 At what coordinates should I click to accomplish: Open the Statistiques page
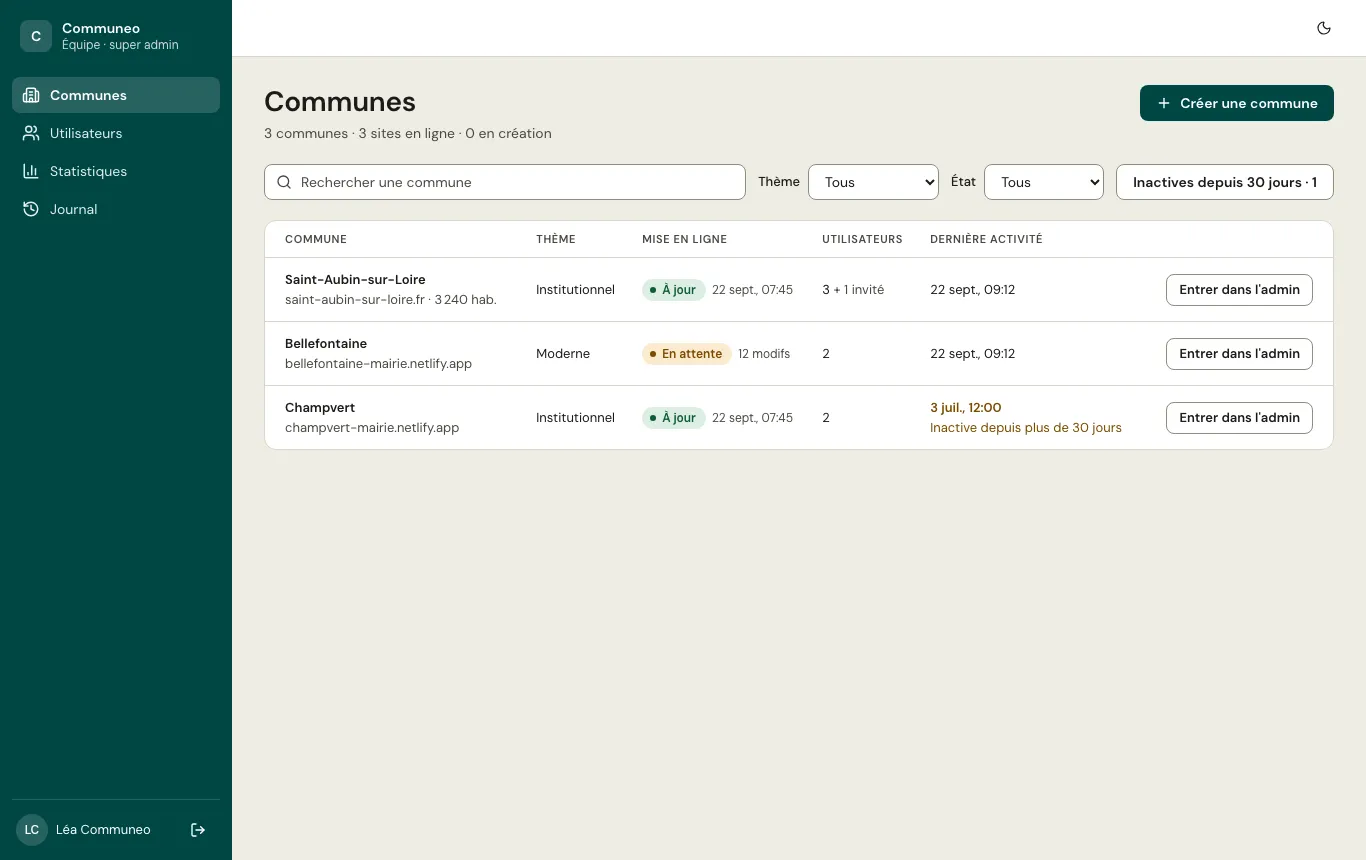pos(116,171)
